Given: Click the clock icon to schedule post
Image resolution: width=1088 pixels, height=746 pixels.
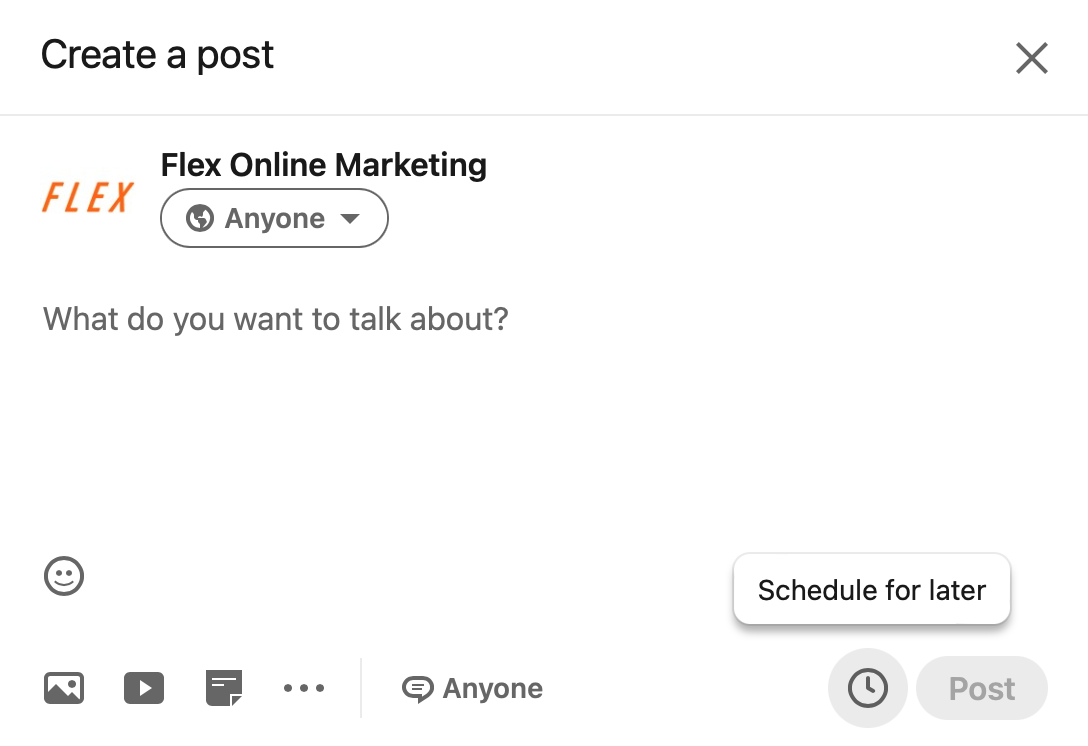Looking at the screenshot, I should [867, 688].
